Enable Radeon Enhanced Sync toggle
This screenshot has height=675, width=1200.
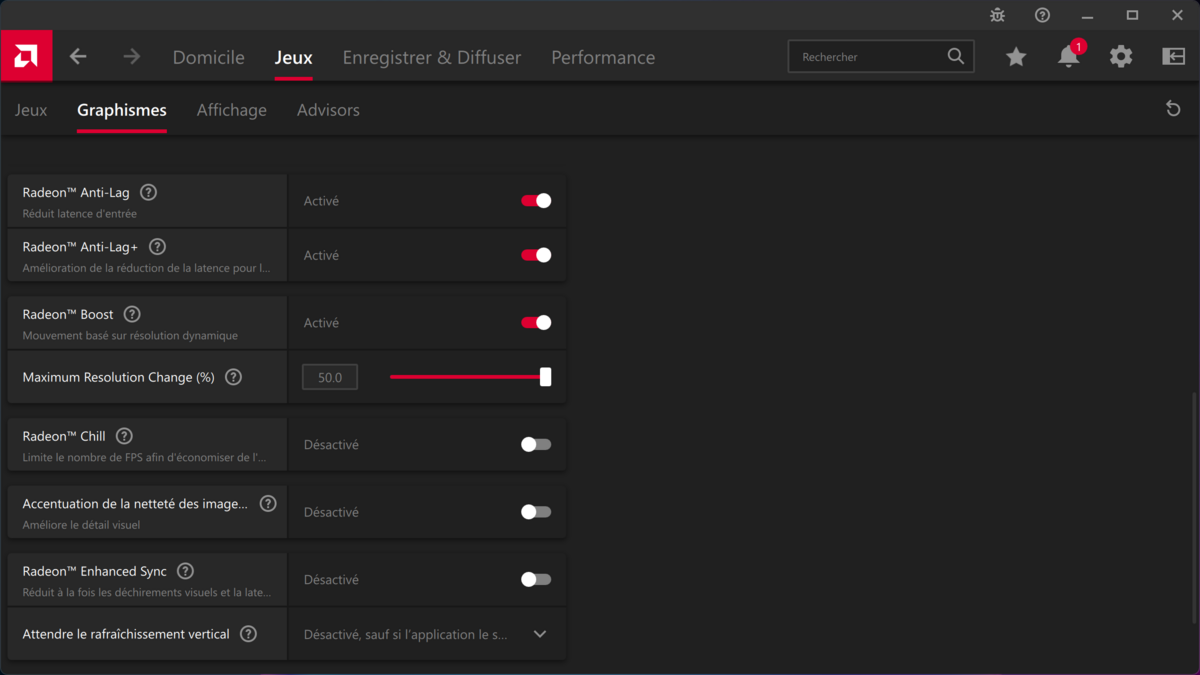[536, 579]
